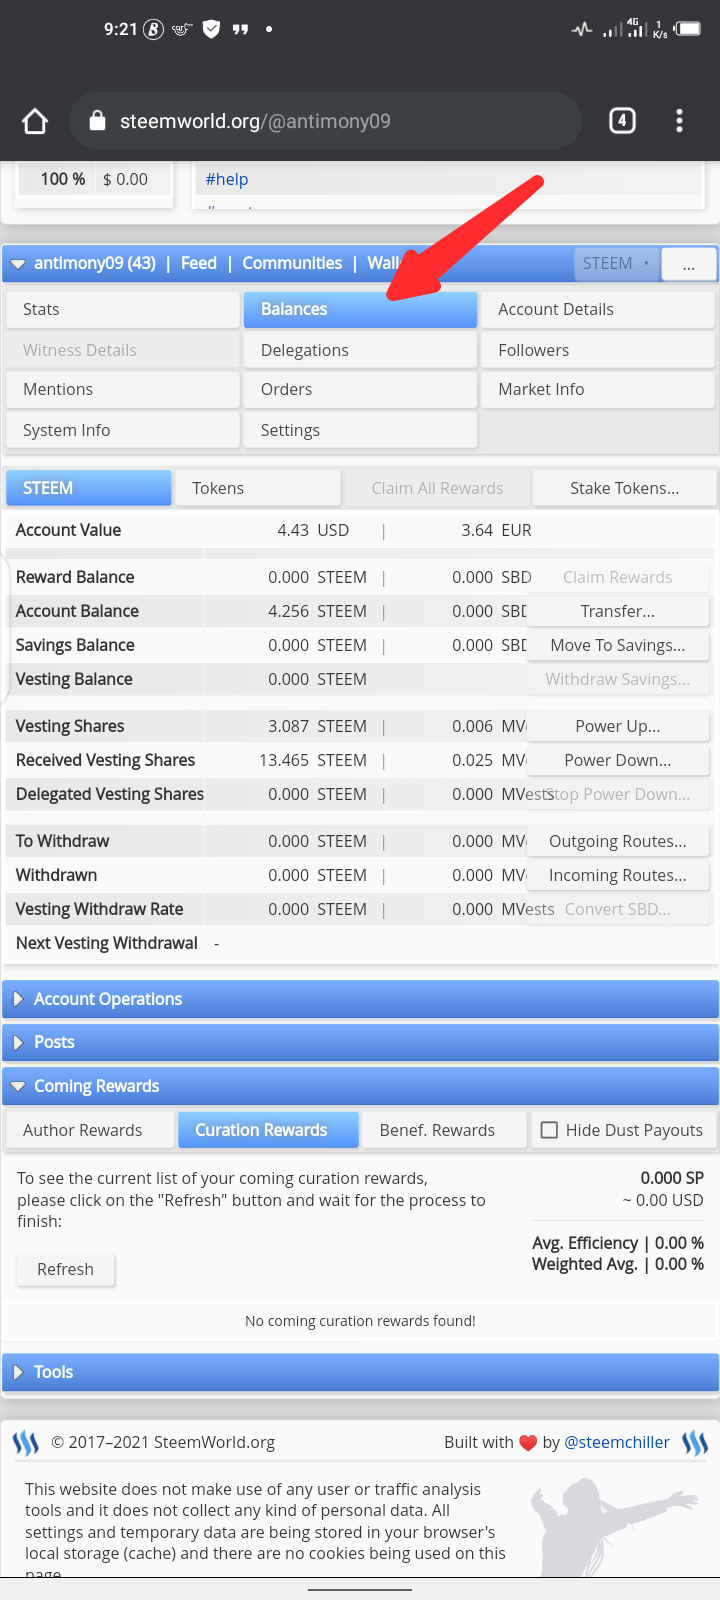Toggle the Hide Dust Payouts checkbox
Image resolution: width=720 pixels, height=1600 pixels.
coord(549,1130)
